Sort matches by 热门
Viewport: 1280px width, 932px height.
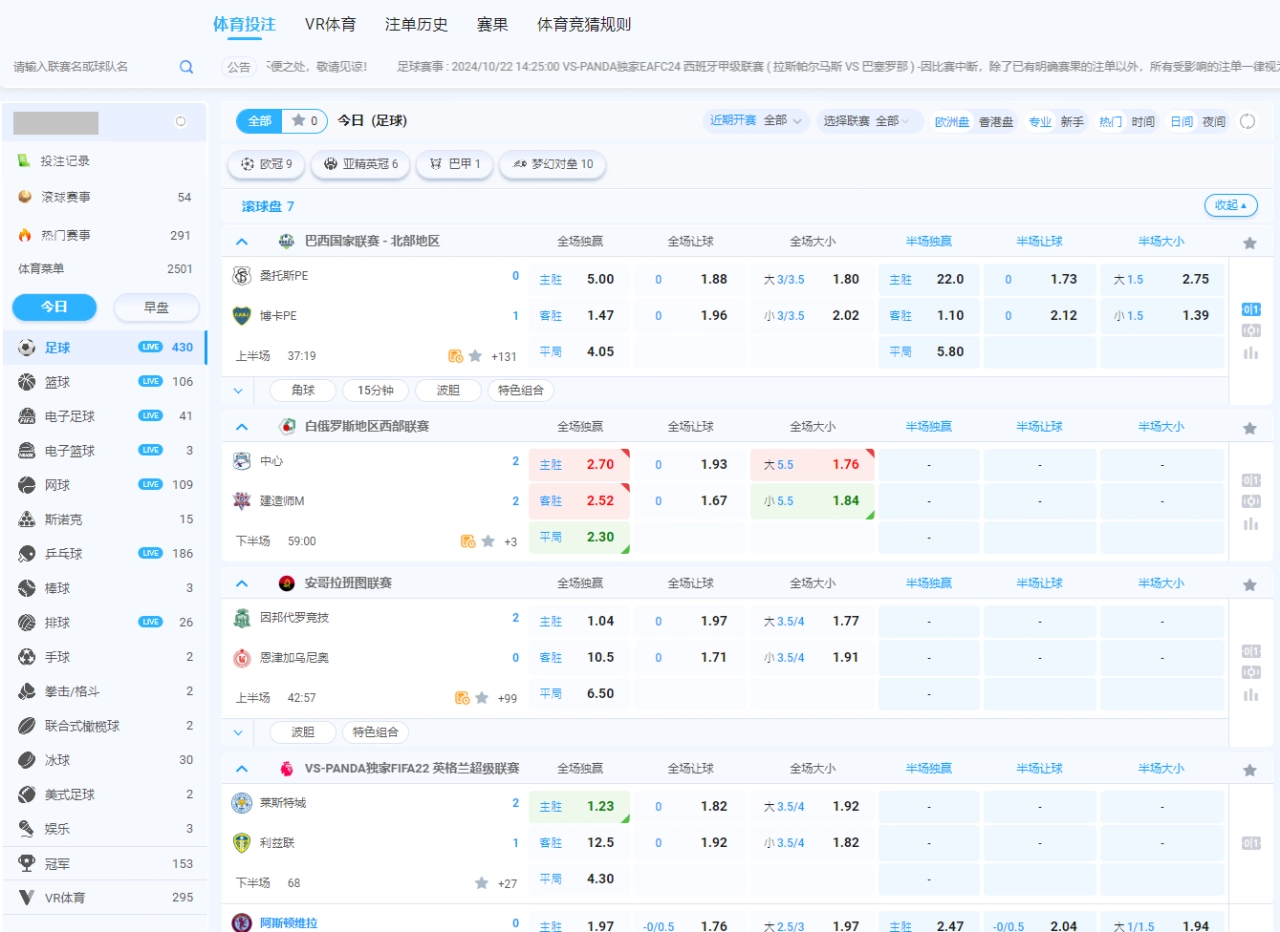(1110, 122)
